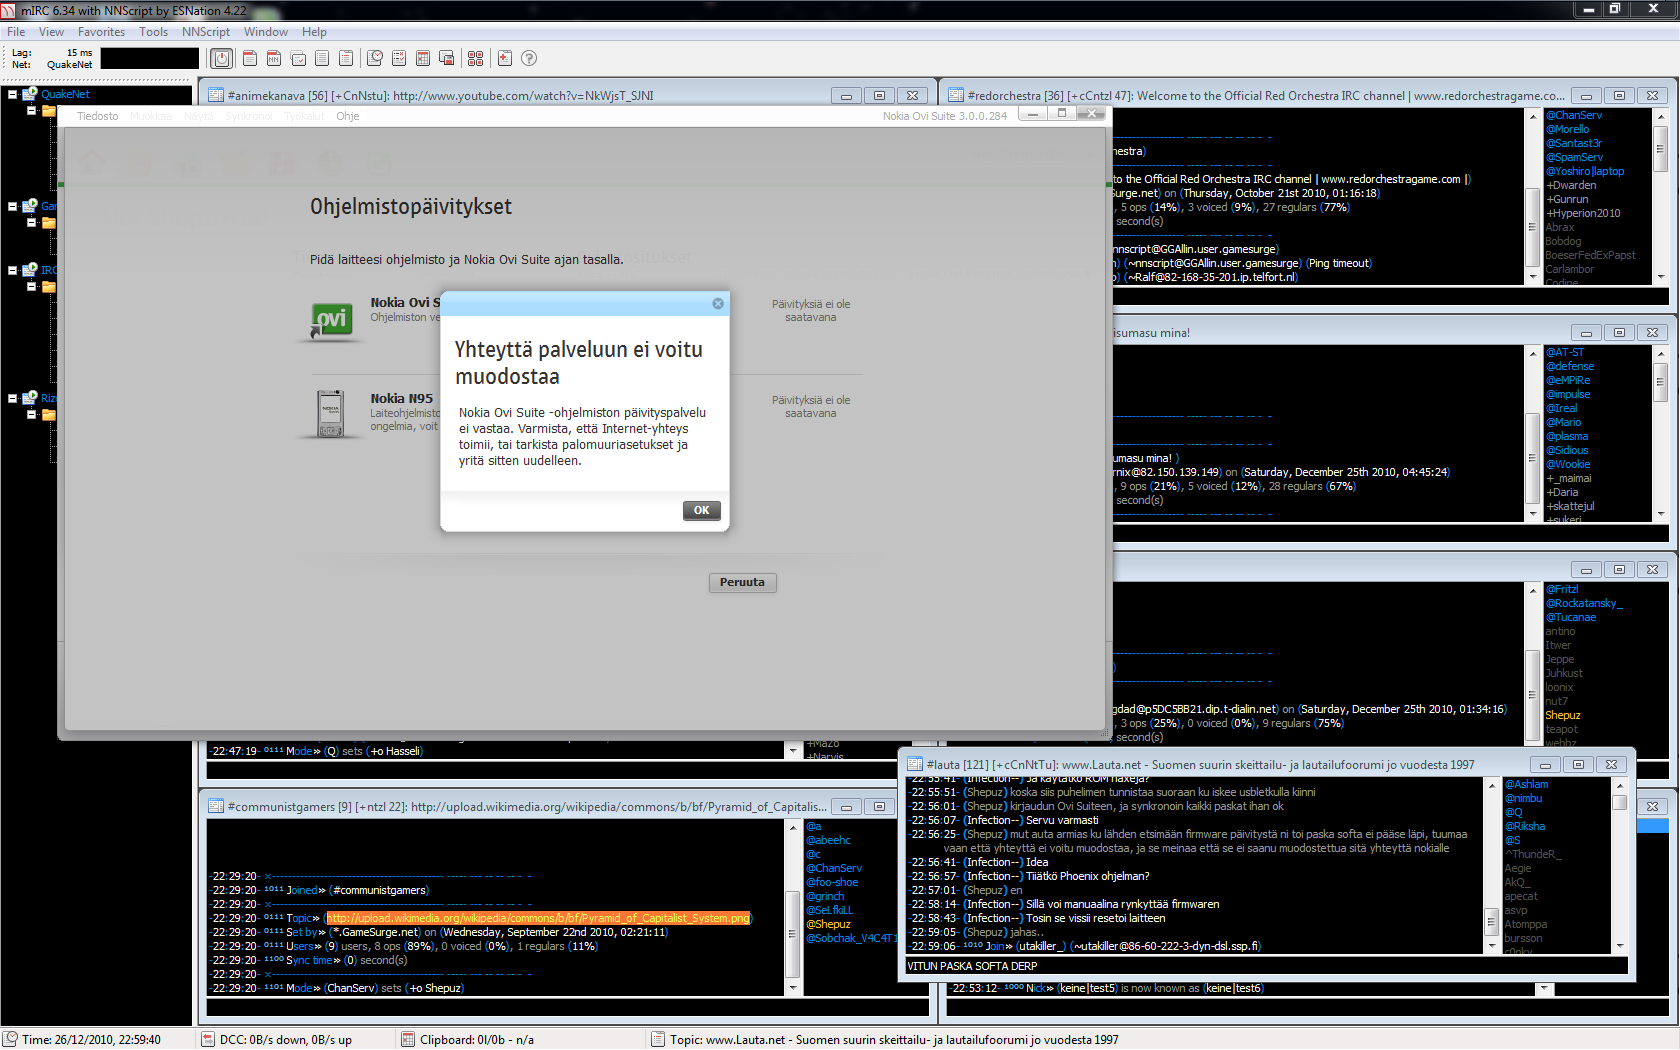Image resolution: width=1680 pixels, height=1050 pixels.
Task: Select @Shepuz in #communistgamers nick list
Action: 828,924
